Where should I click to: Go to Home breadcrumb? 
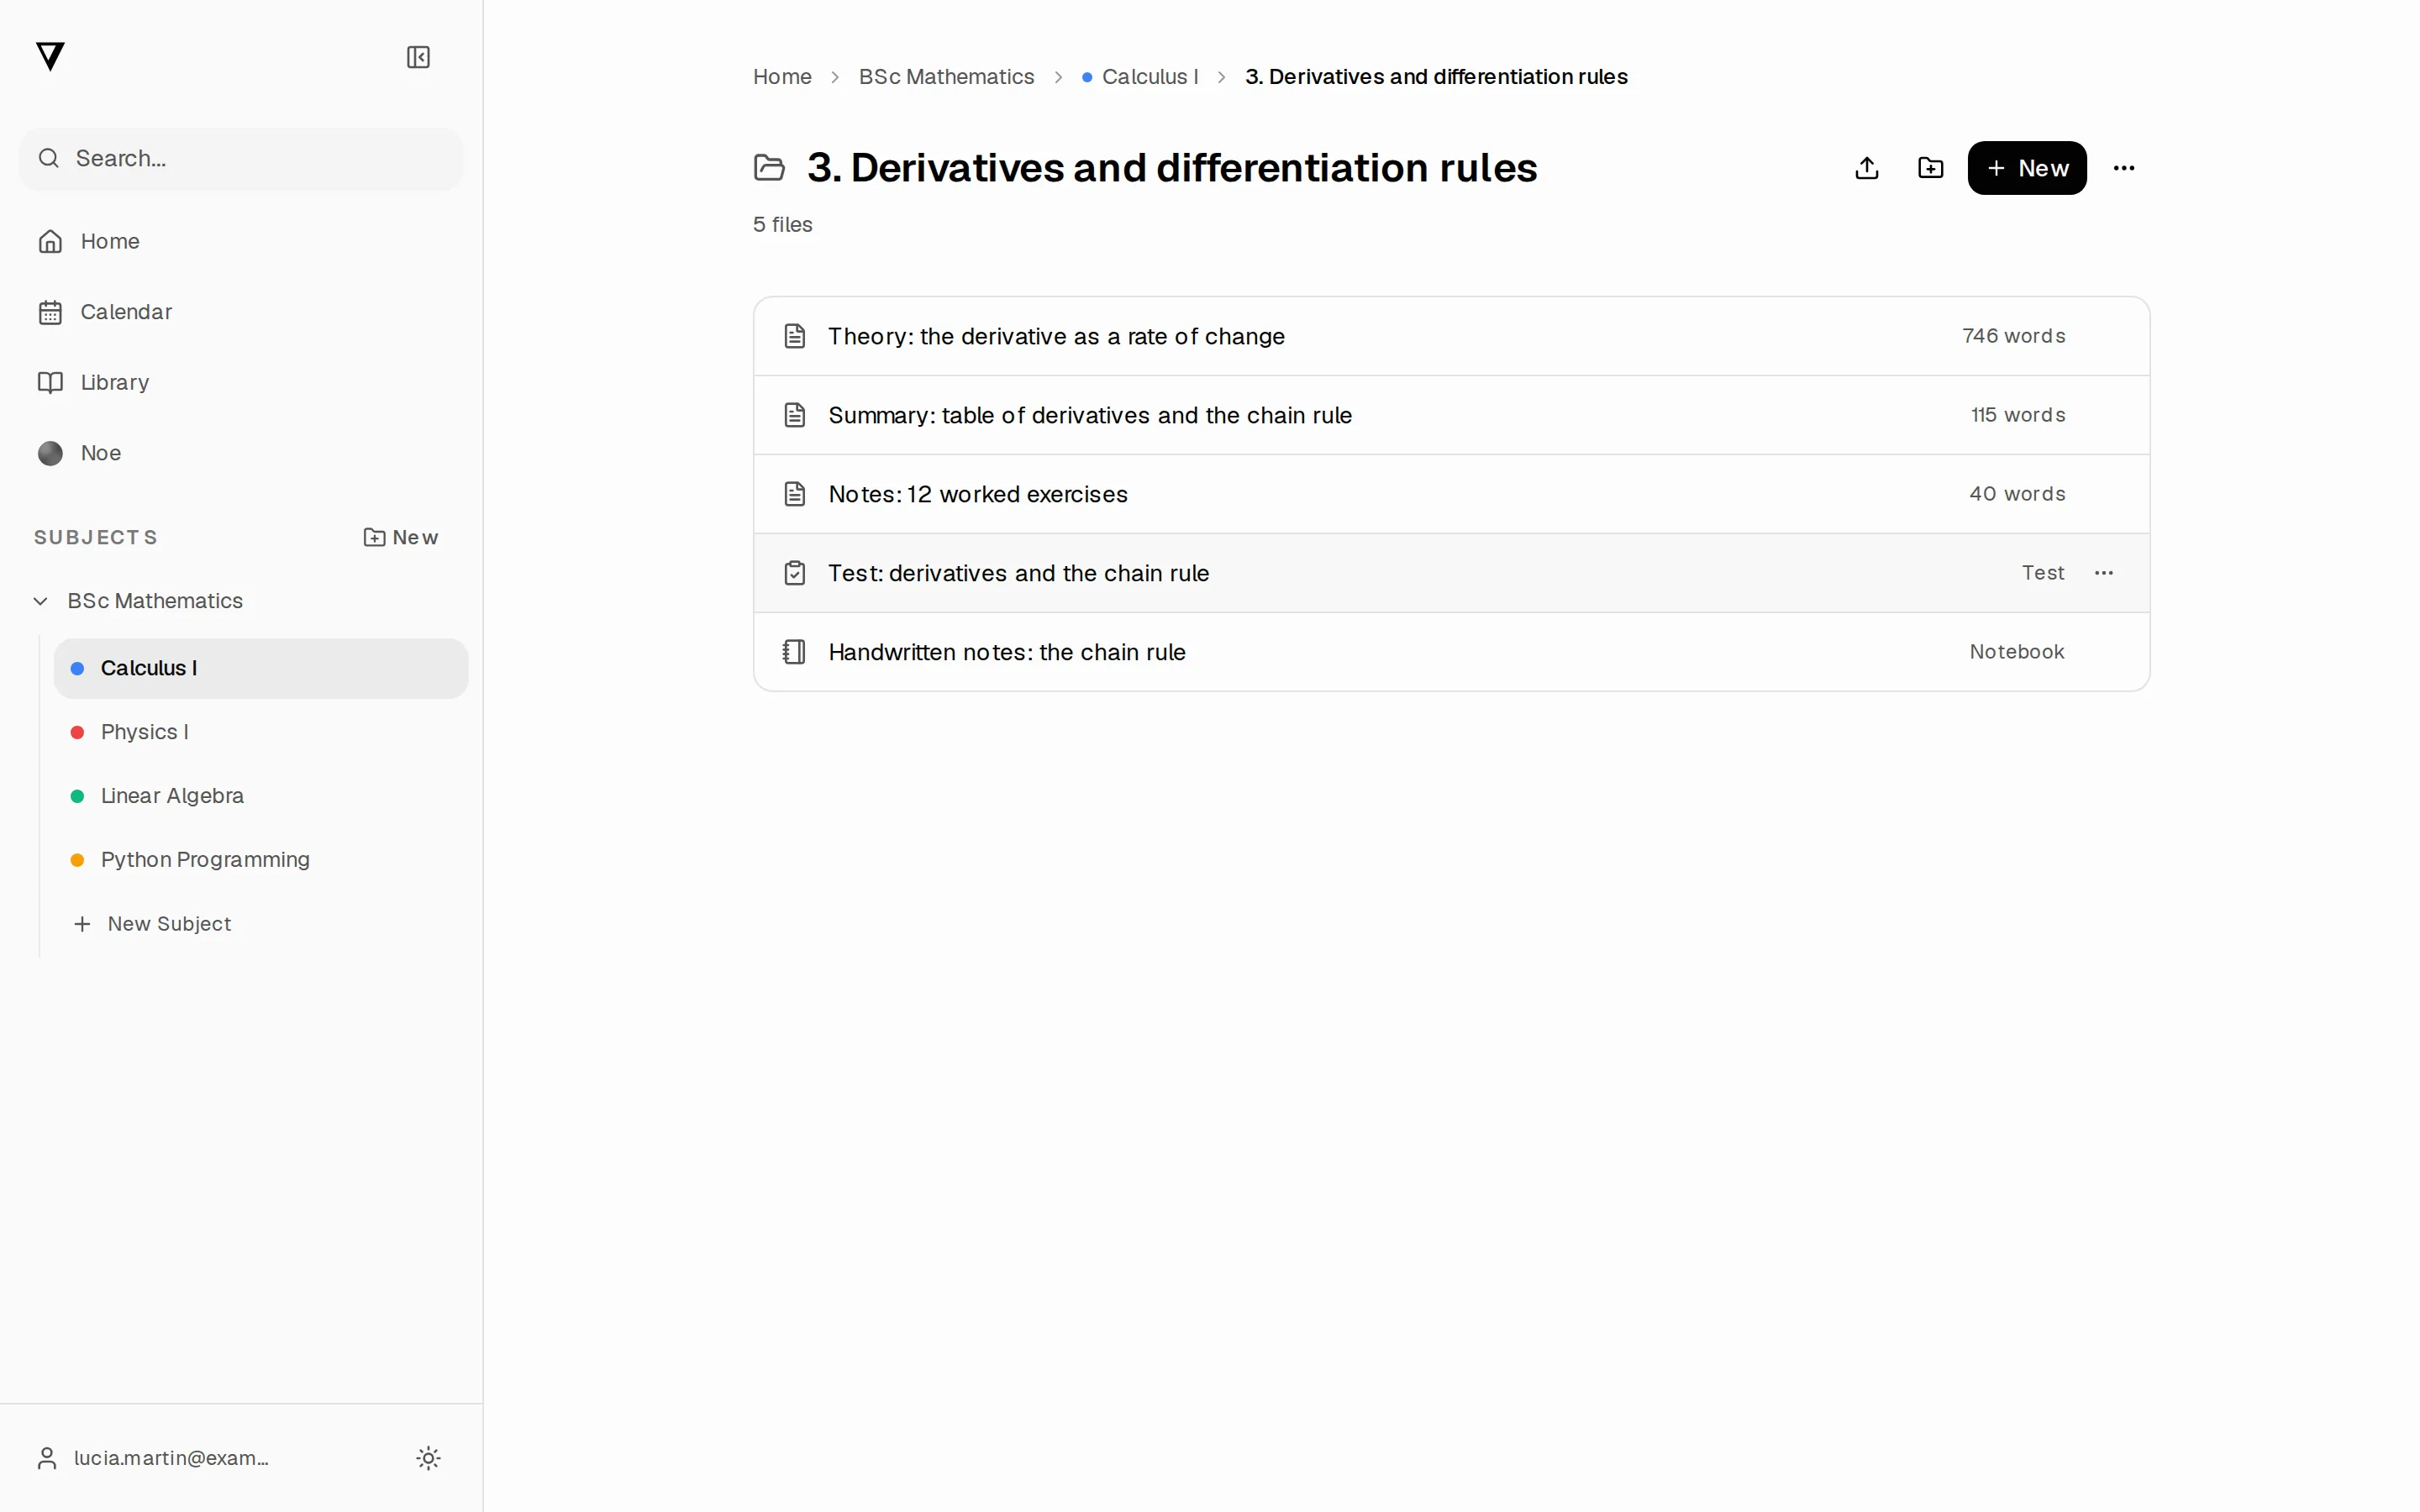782,77
